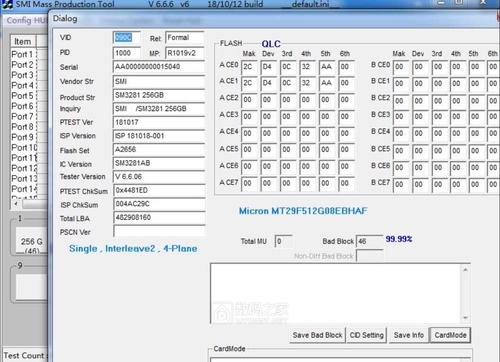The image size is (500, 362).
Task: Click the Tester Version field
Action: click(159, 177)
